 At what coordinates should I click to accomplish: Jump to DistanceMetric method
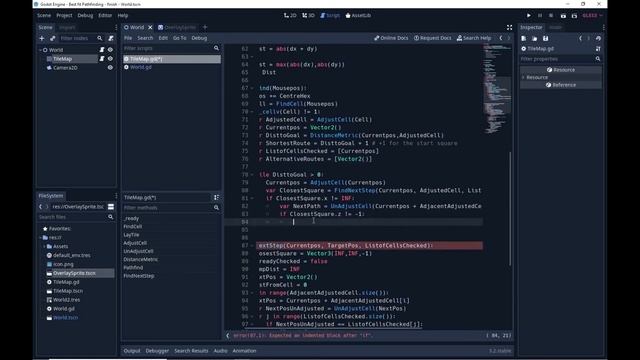point(141,259)
